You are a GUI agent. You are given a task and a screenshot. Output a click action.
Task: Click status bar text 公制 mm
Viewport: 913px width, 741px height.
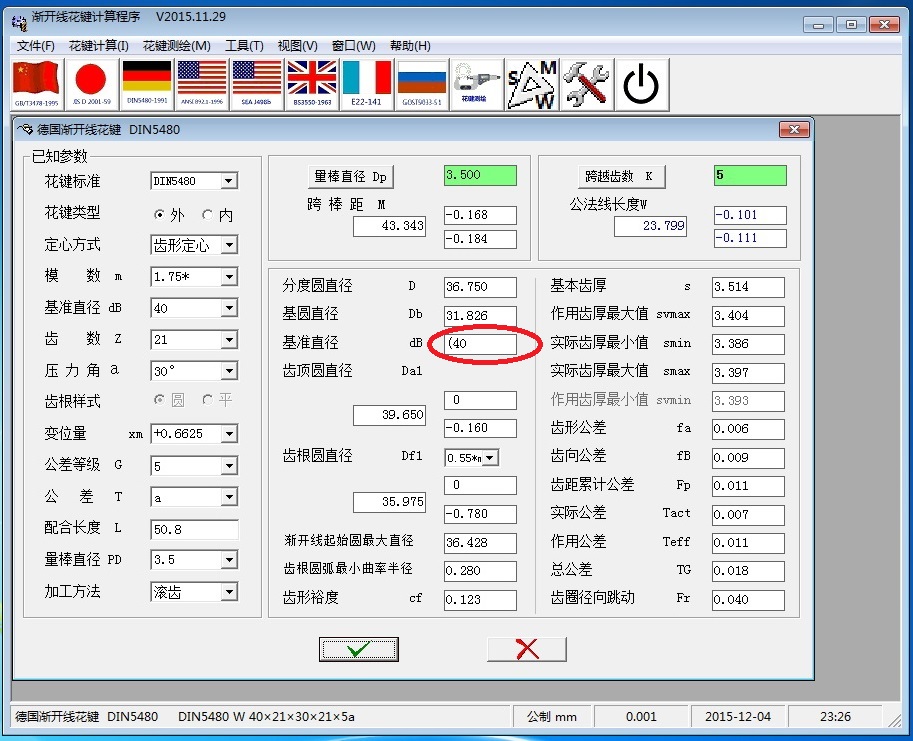(x=552, y=717)
